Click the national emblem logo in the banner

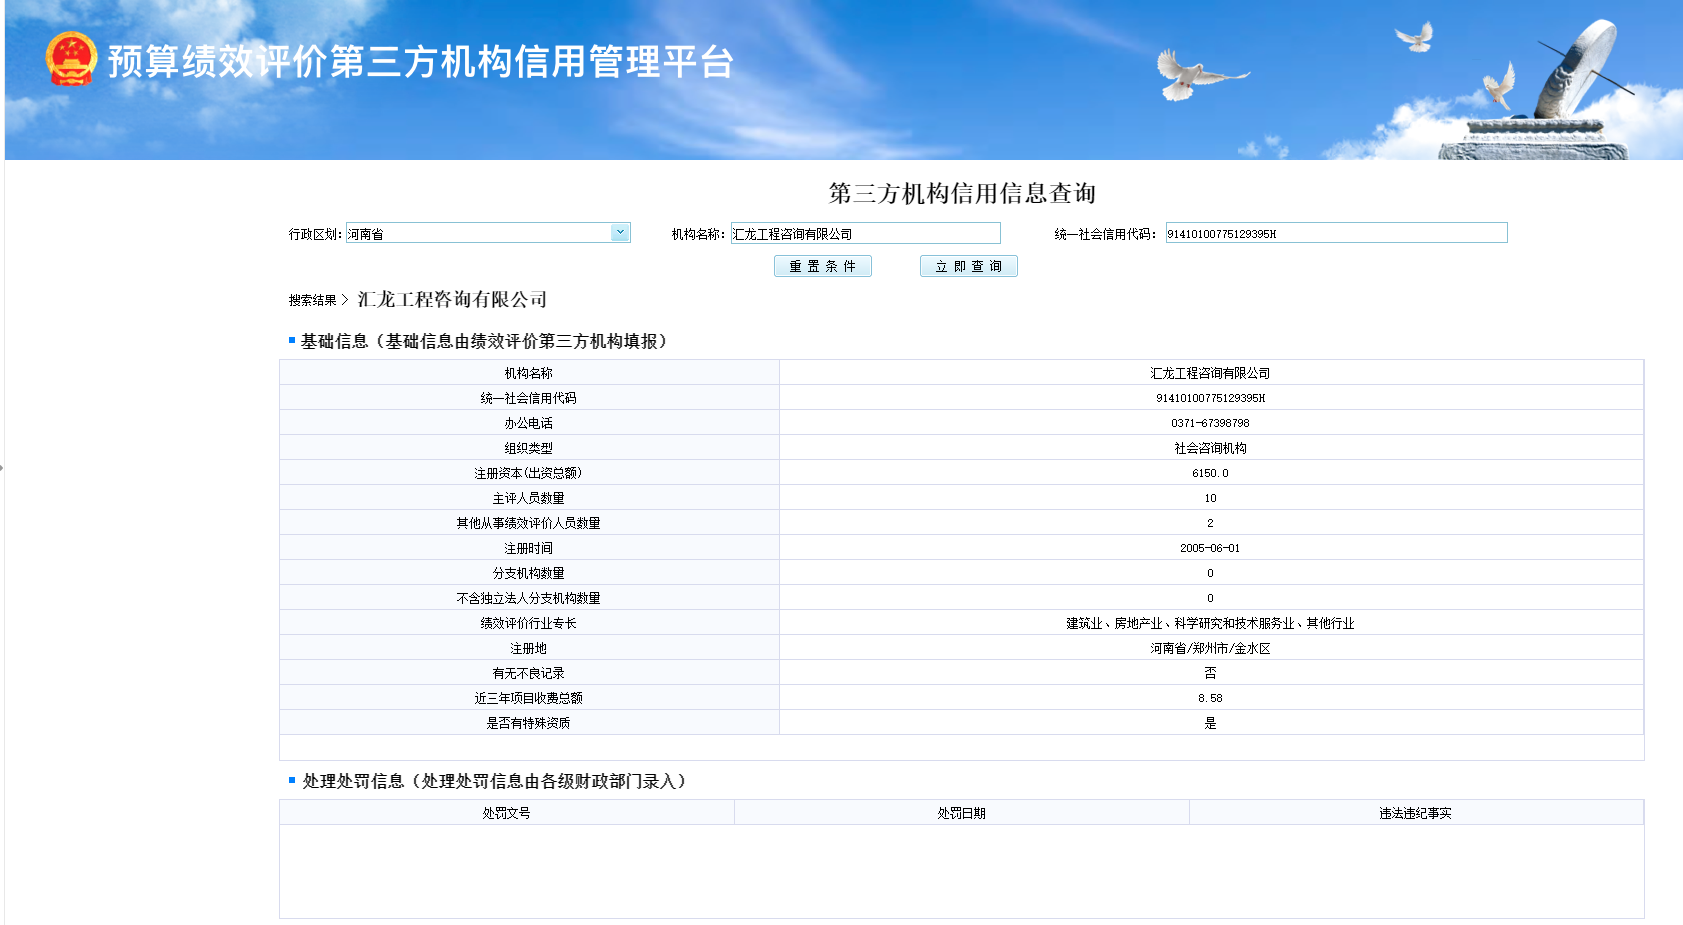(70, 60)
